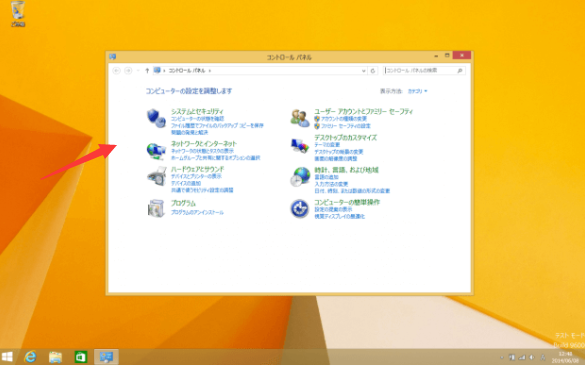Open the Network and Internet globe icon
This screenshot has height=366, width=585.
point(156,151)
